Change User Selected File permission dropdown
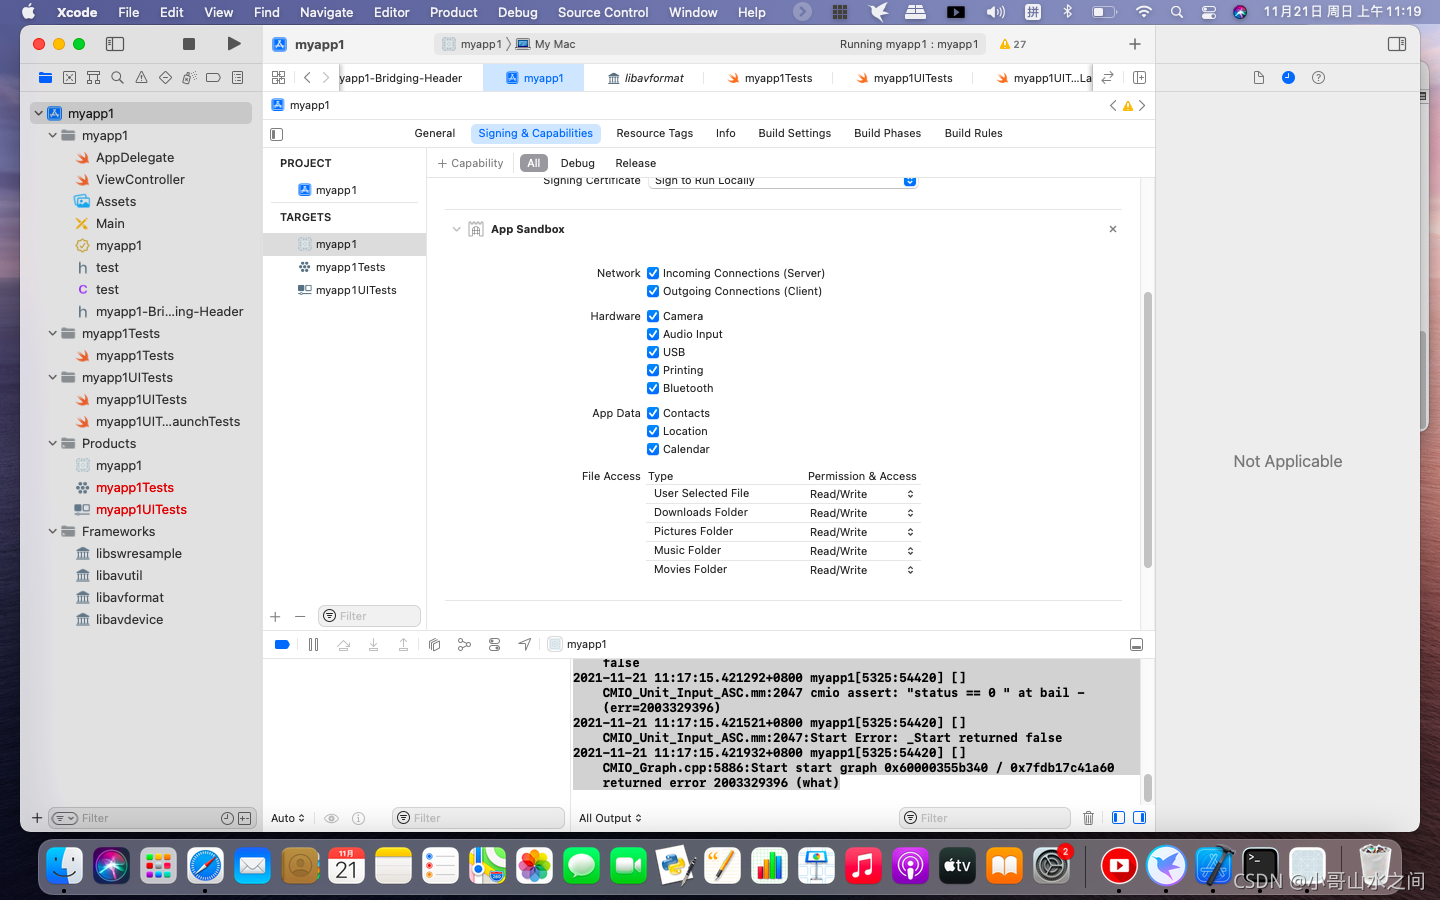Viewport: 1440px width, 900px height. [861, 494]
